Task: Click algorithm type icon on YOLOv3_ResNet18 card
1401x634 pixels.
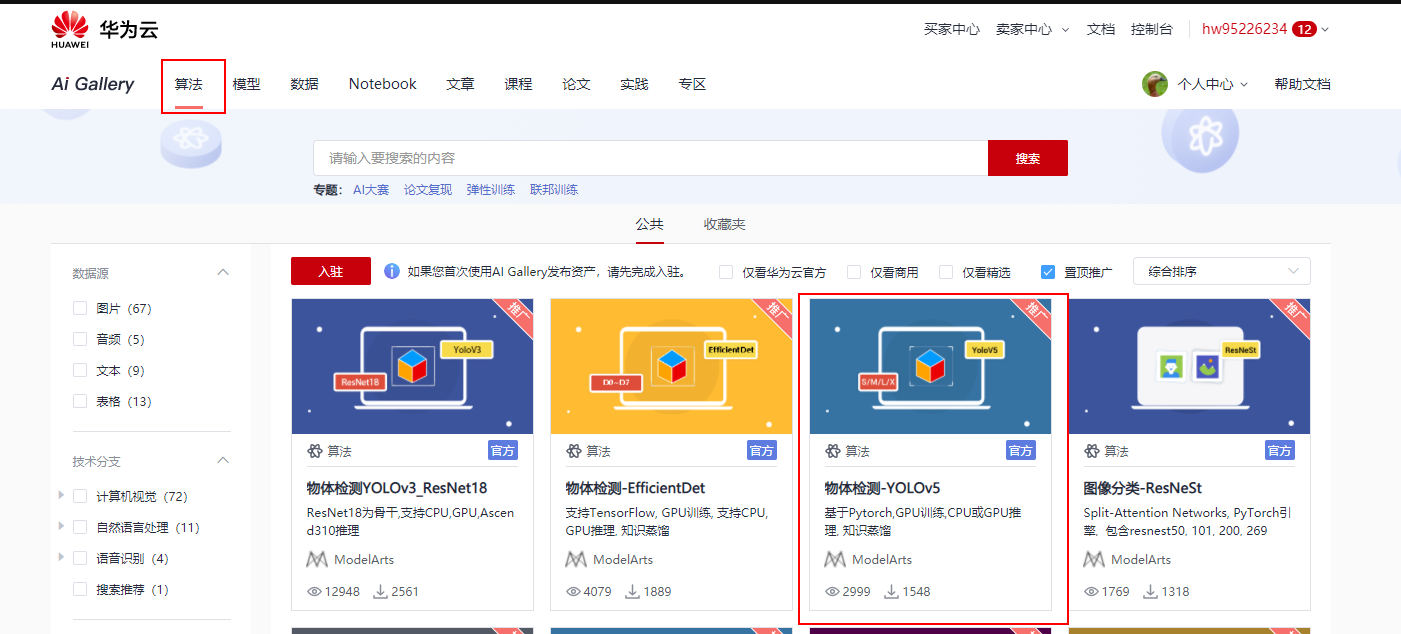Action: tap(315, 451)
